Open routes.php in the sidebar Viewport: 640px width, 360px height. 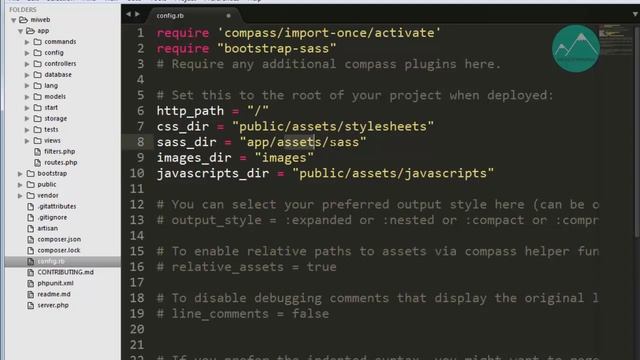coord(61,162)
